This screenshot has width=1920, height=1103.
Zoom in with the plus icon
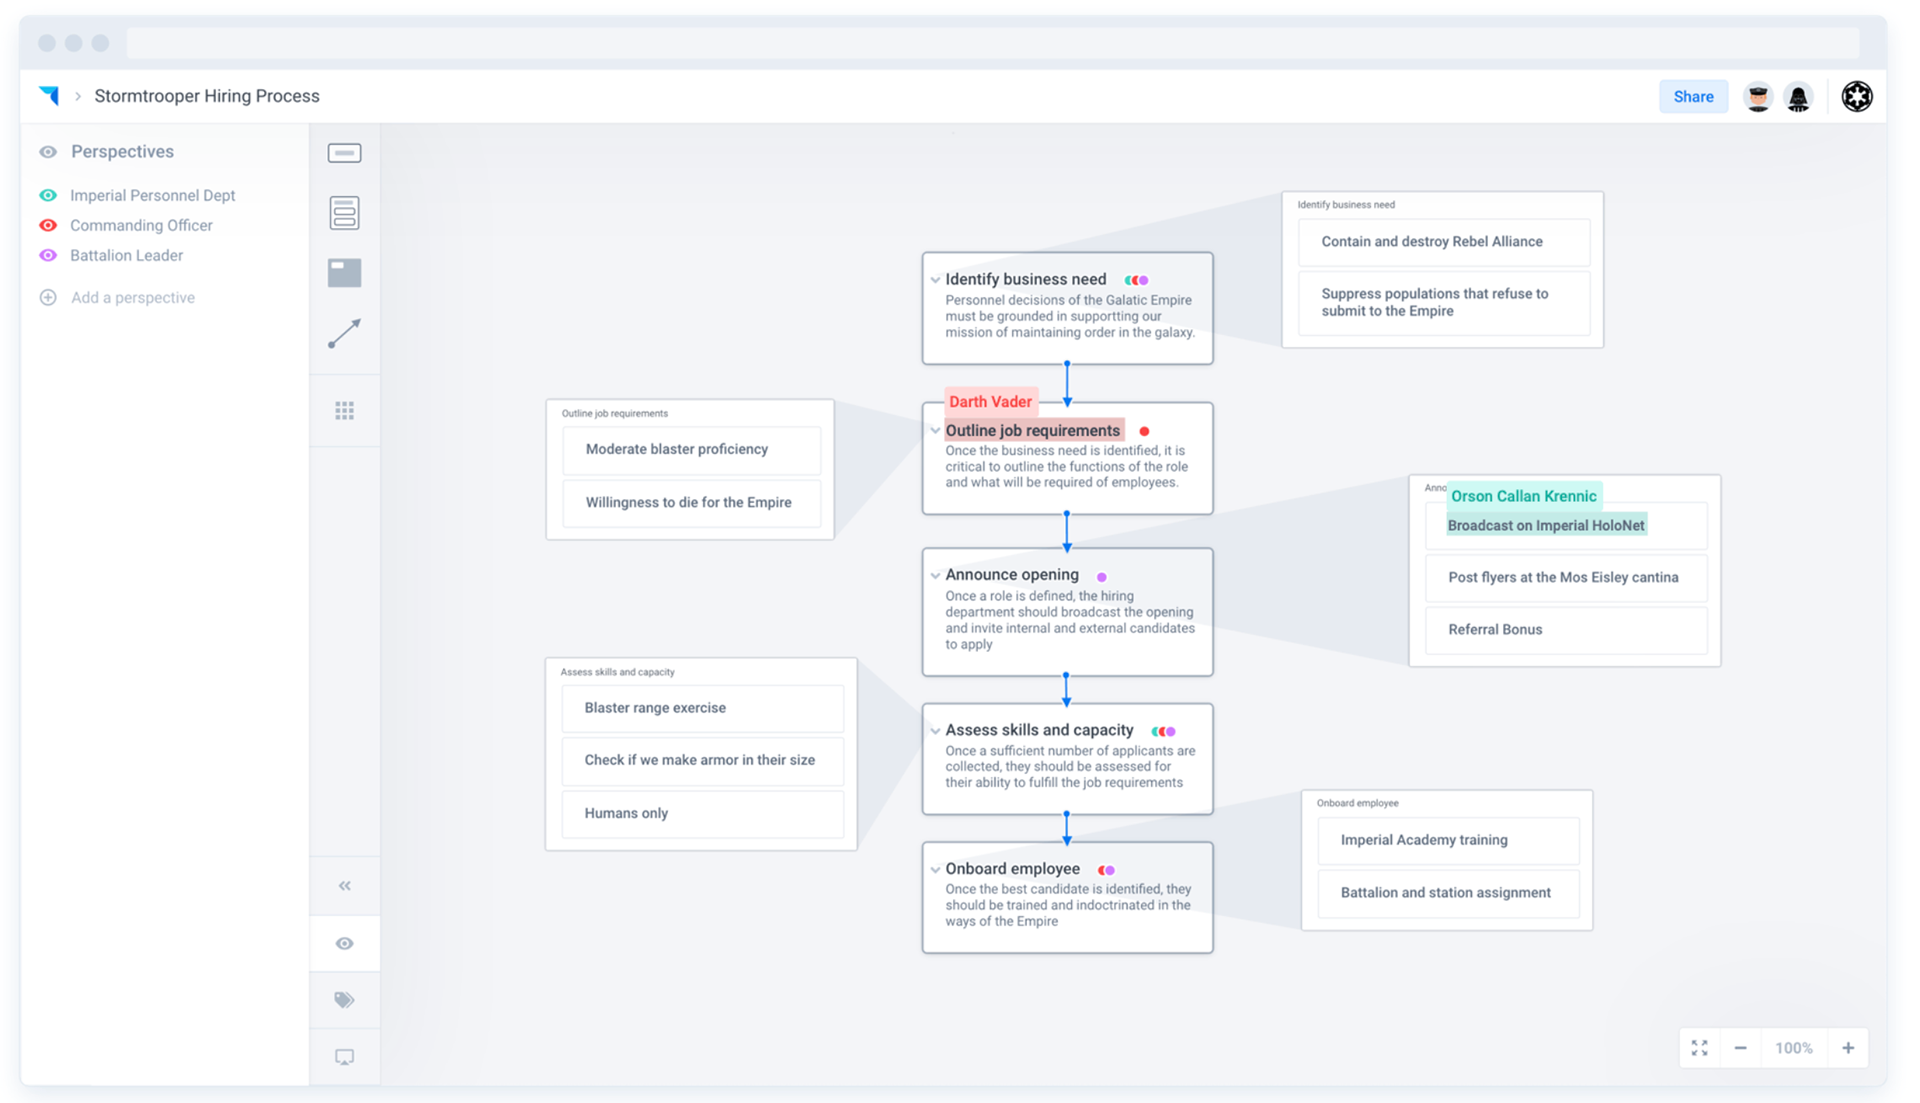1848,1048
